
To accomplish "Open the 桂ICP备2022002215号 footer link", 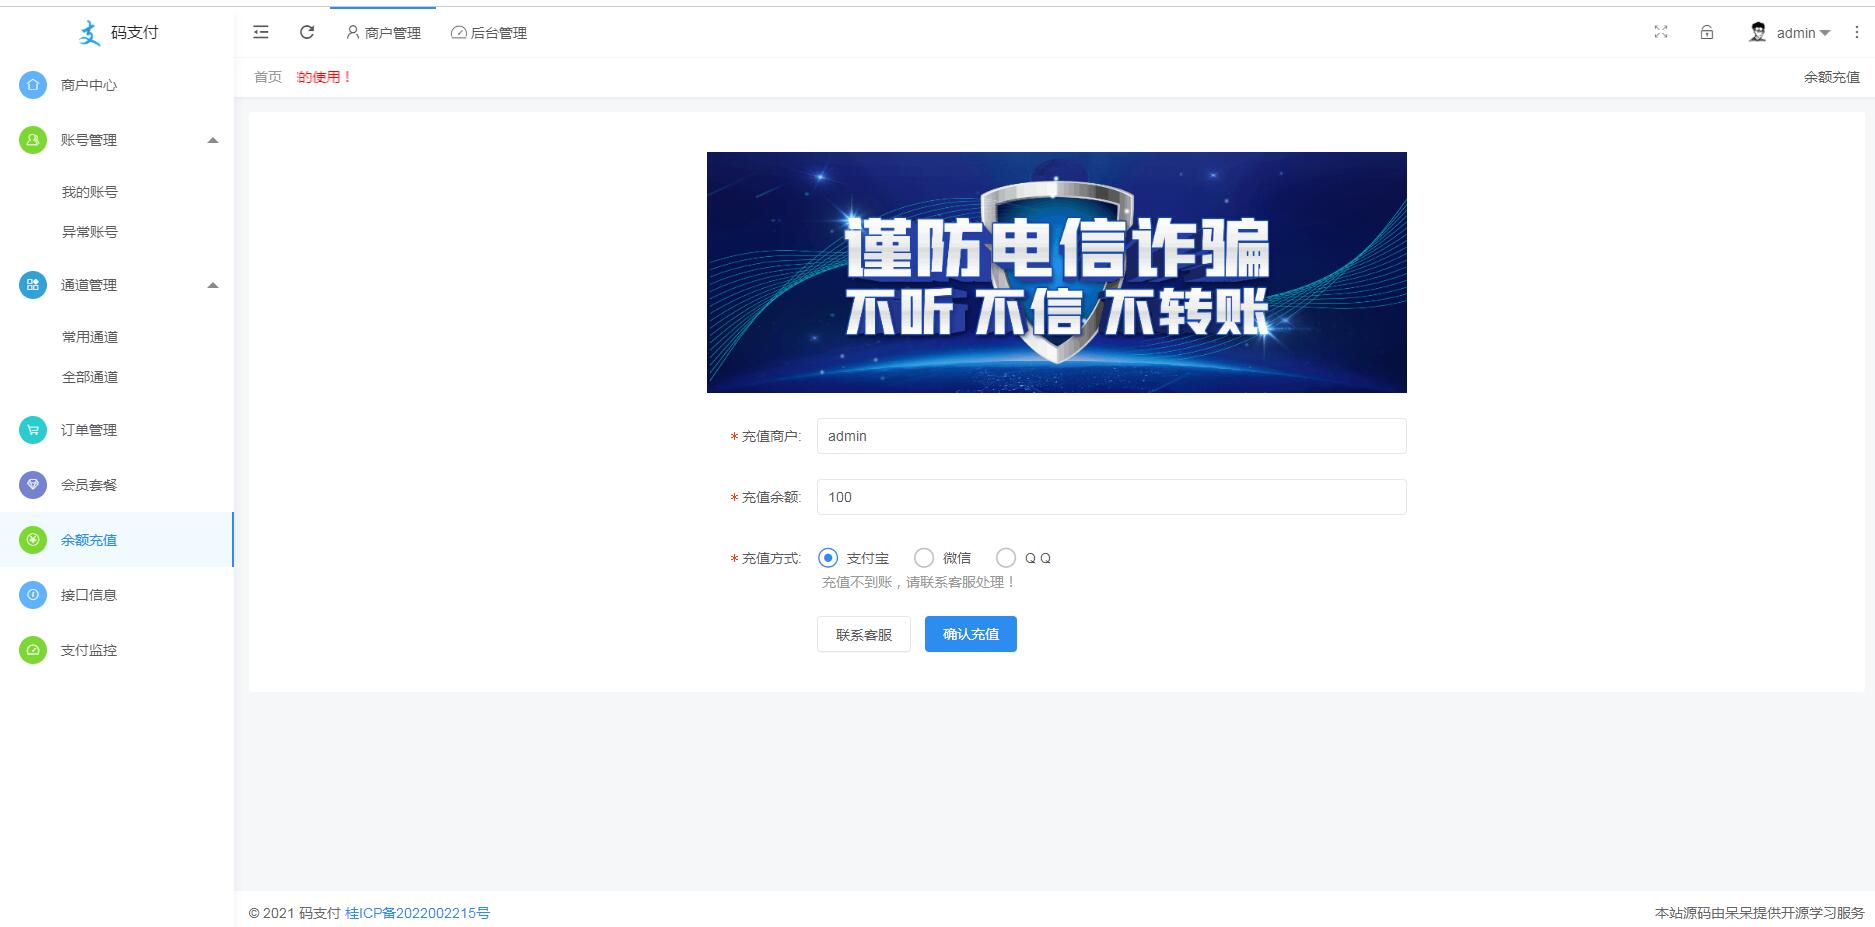I will click(417, 913).
